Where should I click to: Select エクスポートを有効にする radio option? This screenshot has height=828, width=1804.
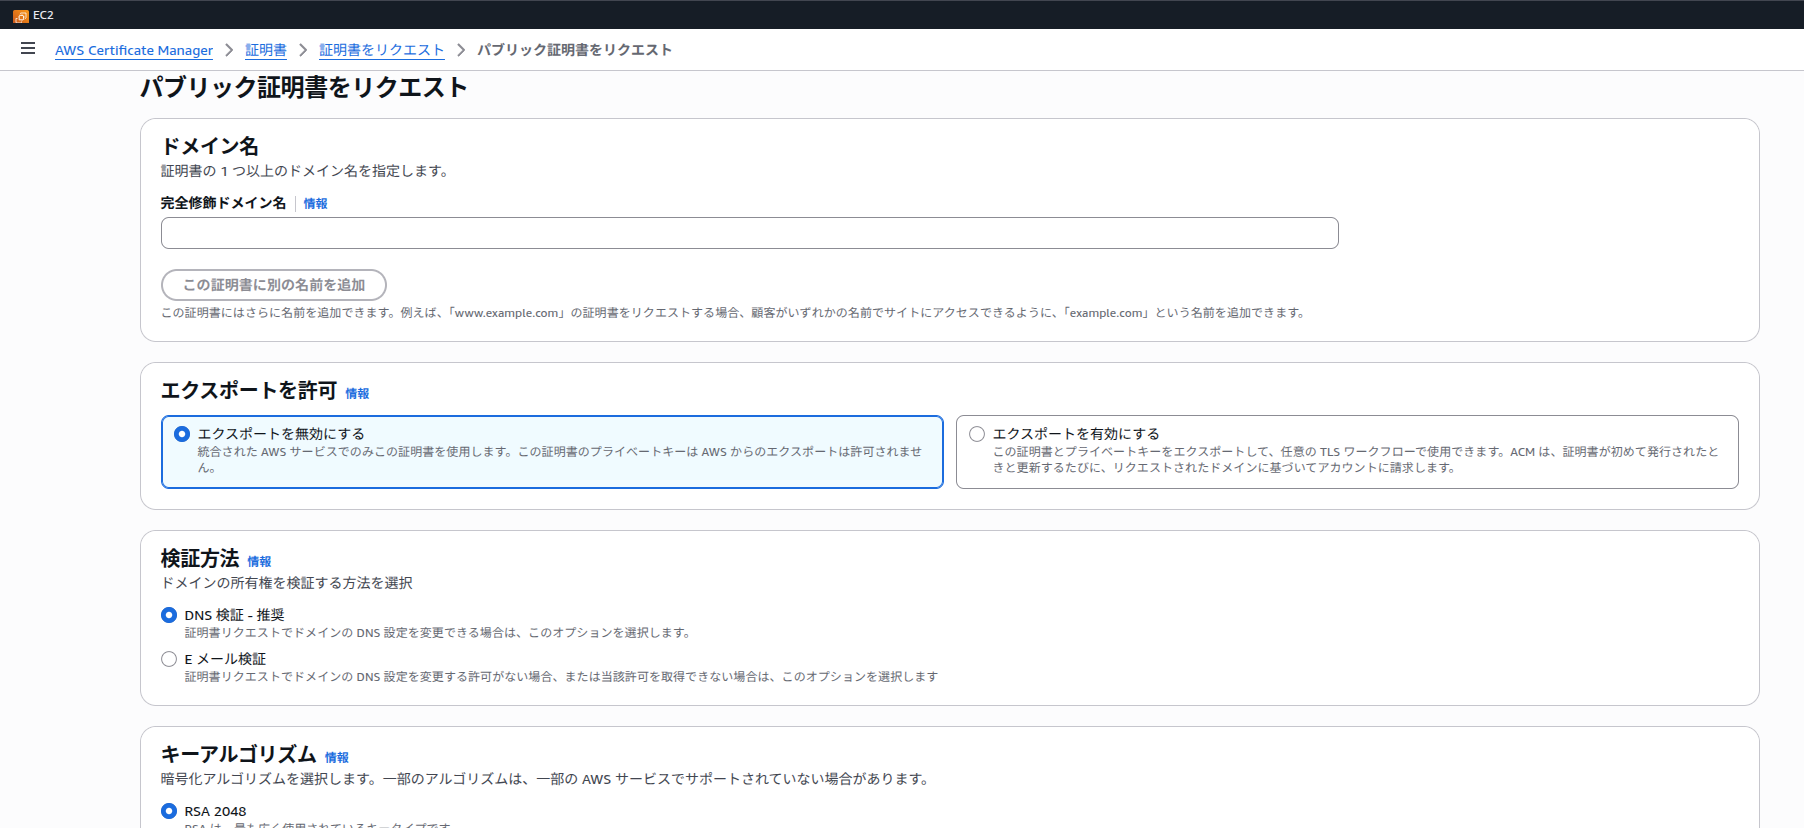click(x=977, y=434)
